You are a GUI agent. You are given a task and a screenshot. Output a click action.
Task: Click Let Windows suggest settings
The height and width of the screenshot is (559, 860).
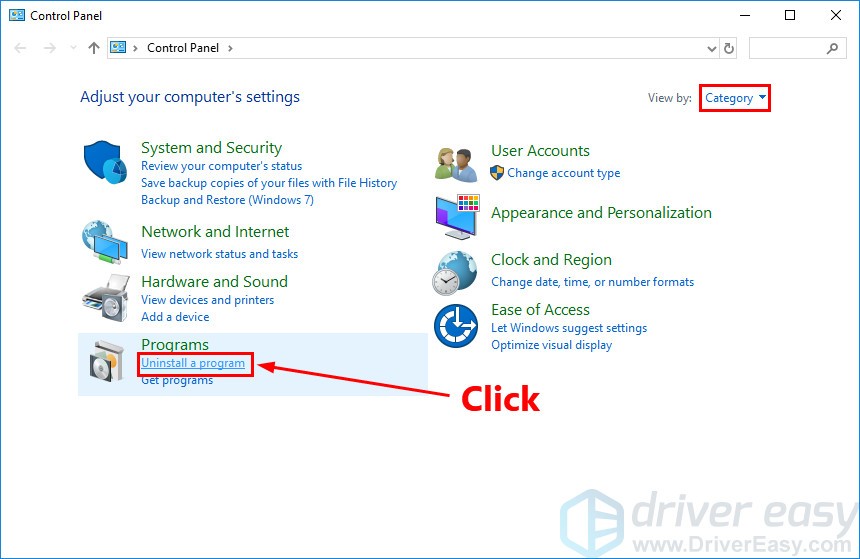click(x=569, y=328)
